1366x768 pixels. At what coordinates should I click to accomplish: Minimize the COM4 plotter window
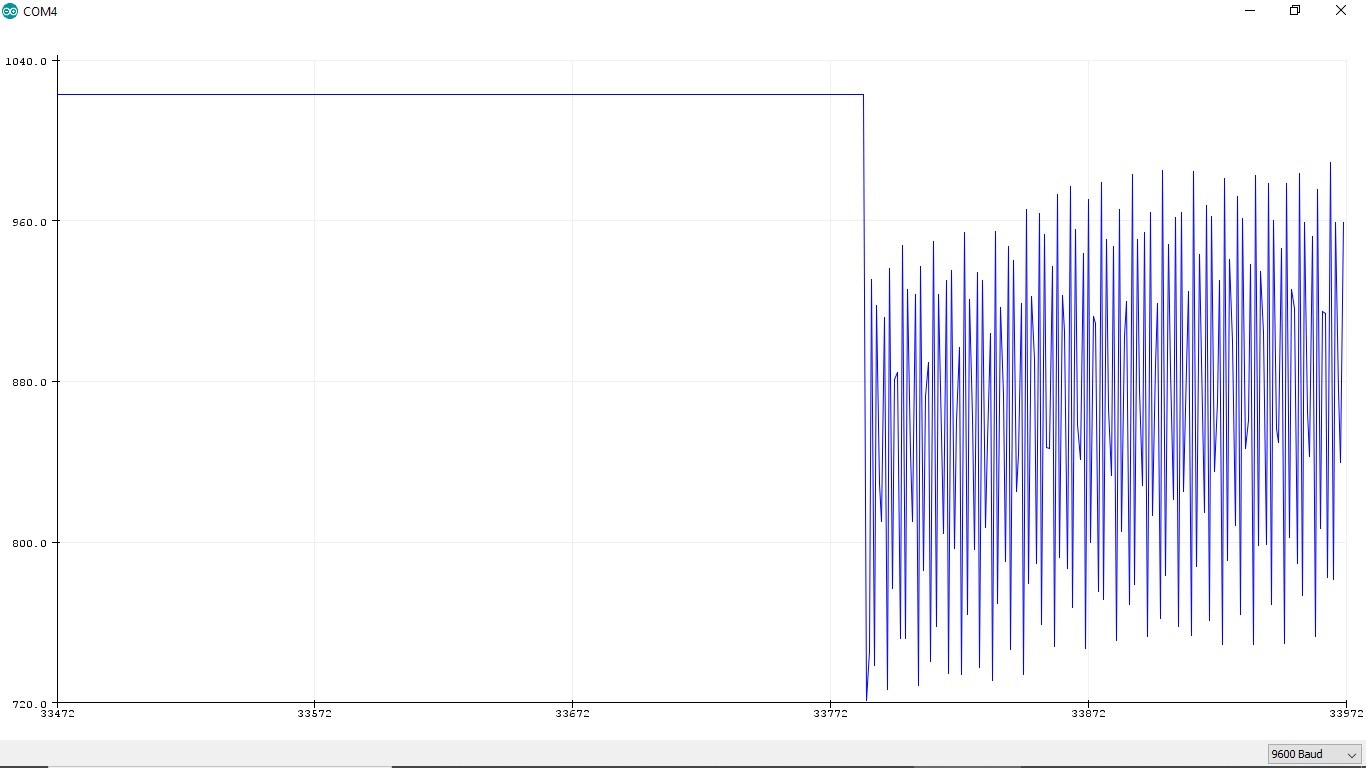[1250, 11]
